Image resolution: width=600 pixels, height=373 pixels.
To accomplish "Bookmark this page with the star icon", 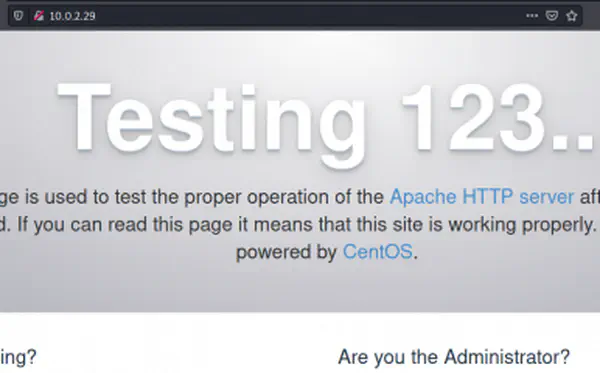I will [572, 16].
